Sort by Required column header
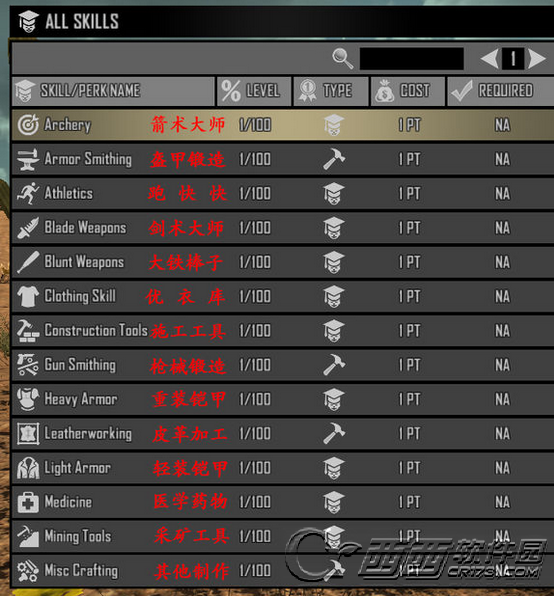 [500, 91]
